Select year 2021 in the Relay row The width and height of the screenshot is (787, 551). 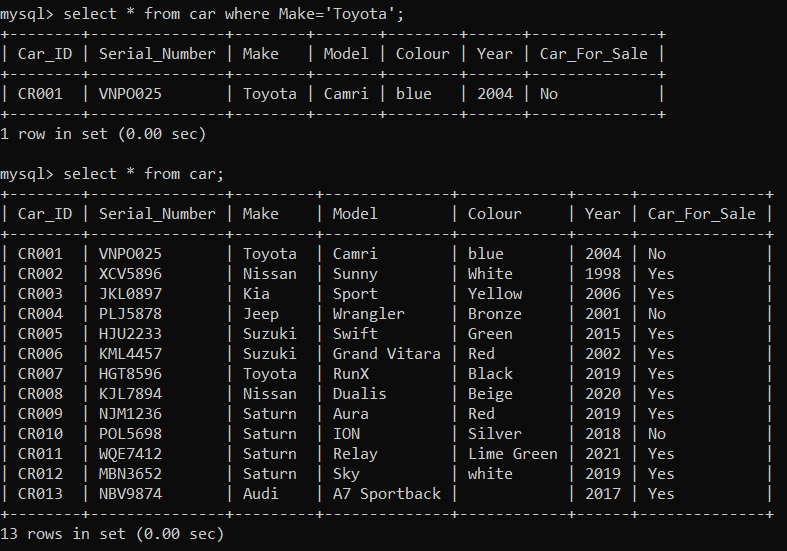tap(603, 454)
